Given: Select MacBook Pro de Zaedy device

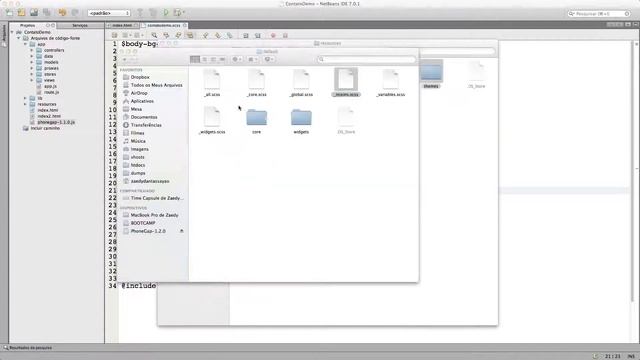Looking at the screenshot, I should 154,215.
